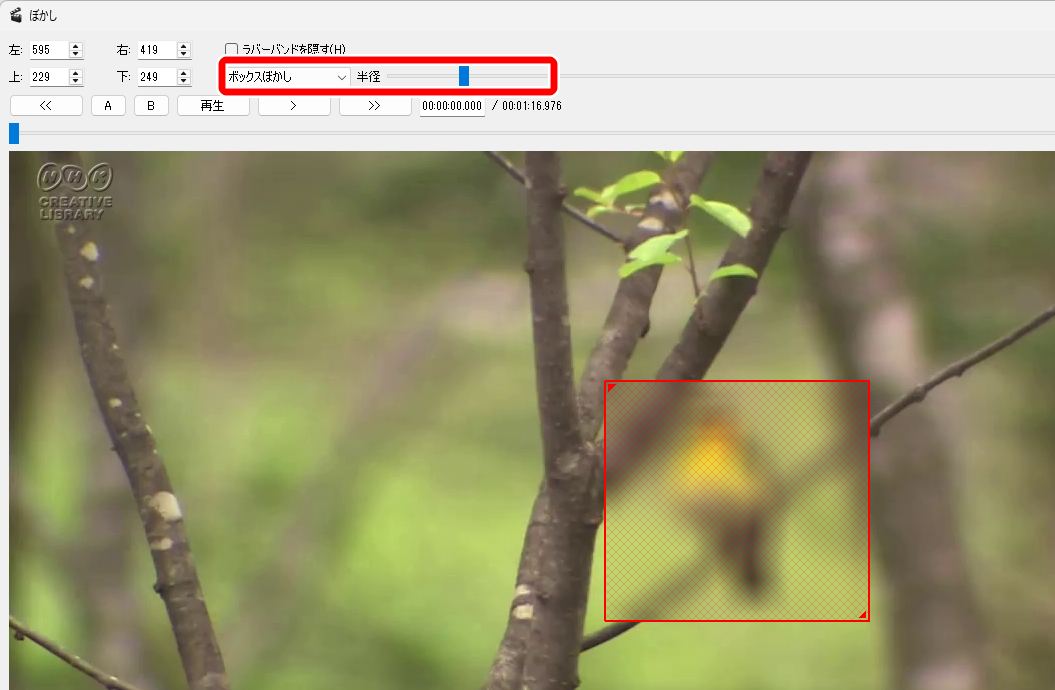Click the current time field 00:00:00.000
The width and height of the screenshot is (1055, 690).
click(452, 106)
